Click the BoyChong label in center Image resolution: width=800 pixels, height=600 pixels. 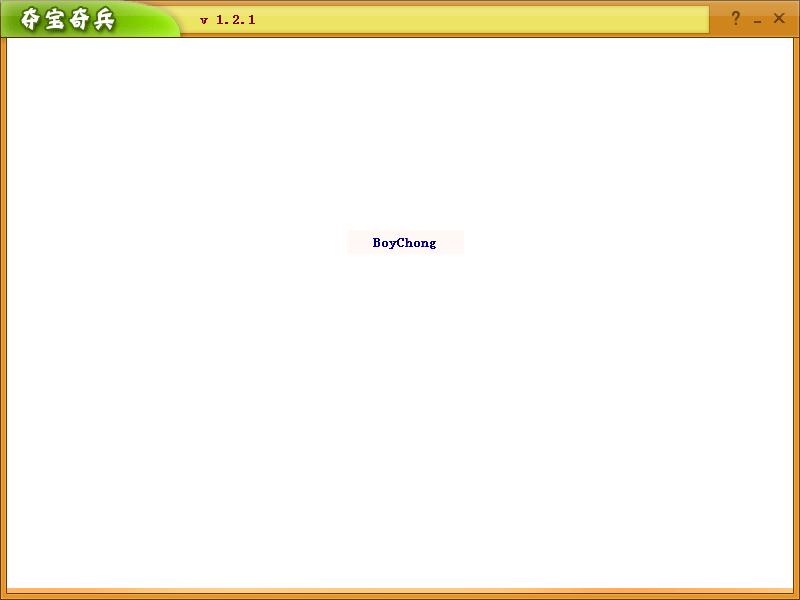(x=405, y=243)
